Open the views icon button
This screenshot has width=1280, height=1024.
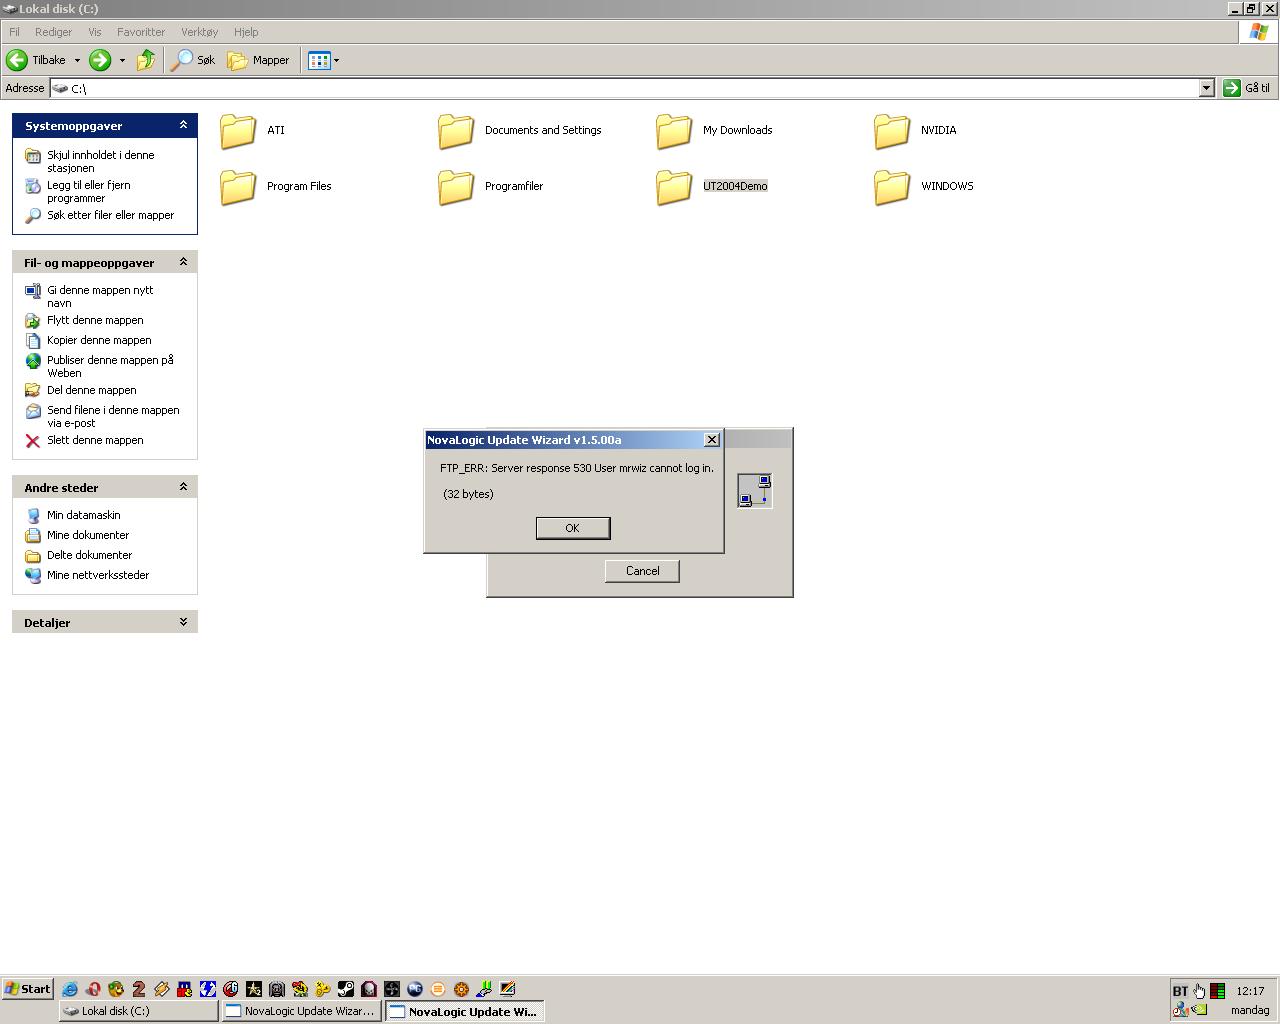click(319, 60)
